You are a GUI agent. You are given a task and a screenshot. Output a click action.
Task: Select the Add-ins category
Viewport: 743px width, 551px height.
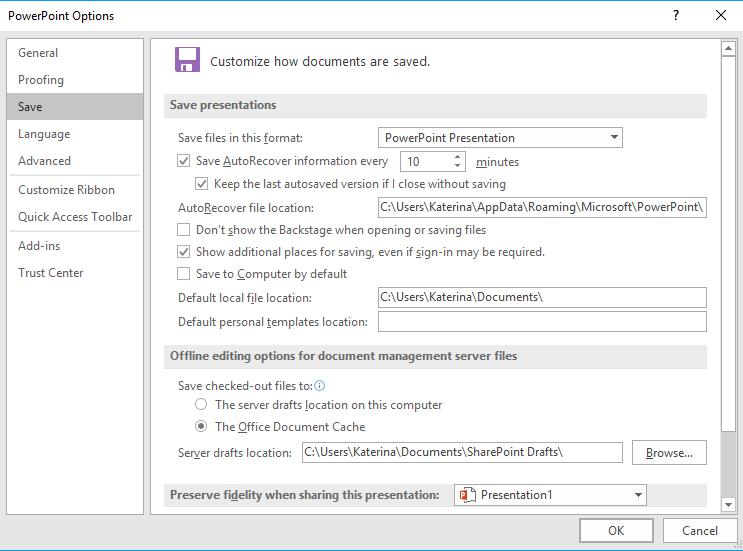click(x=75, y=246)
